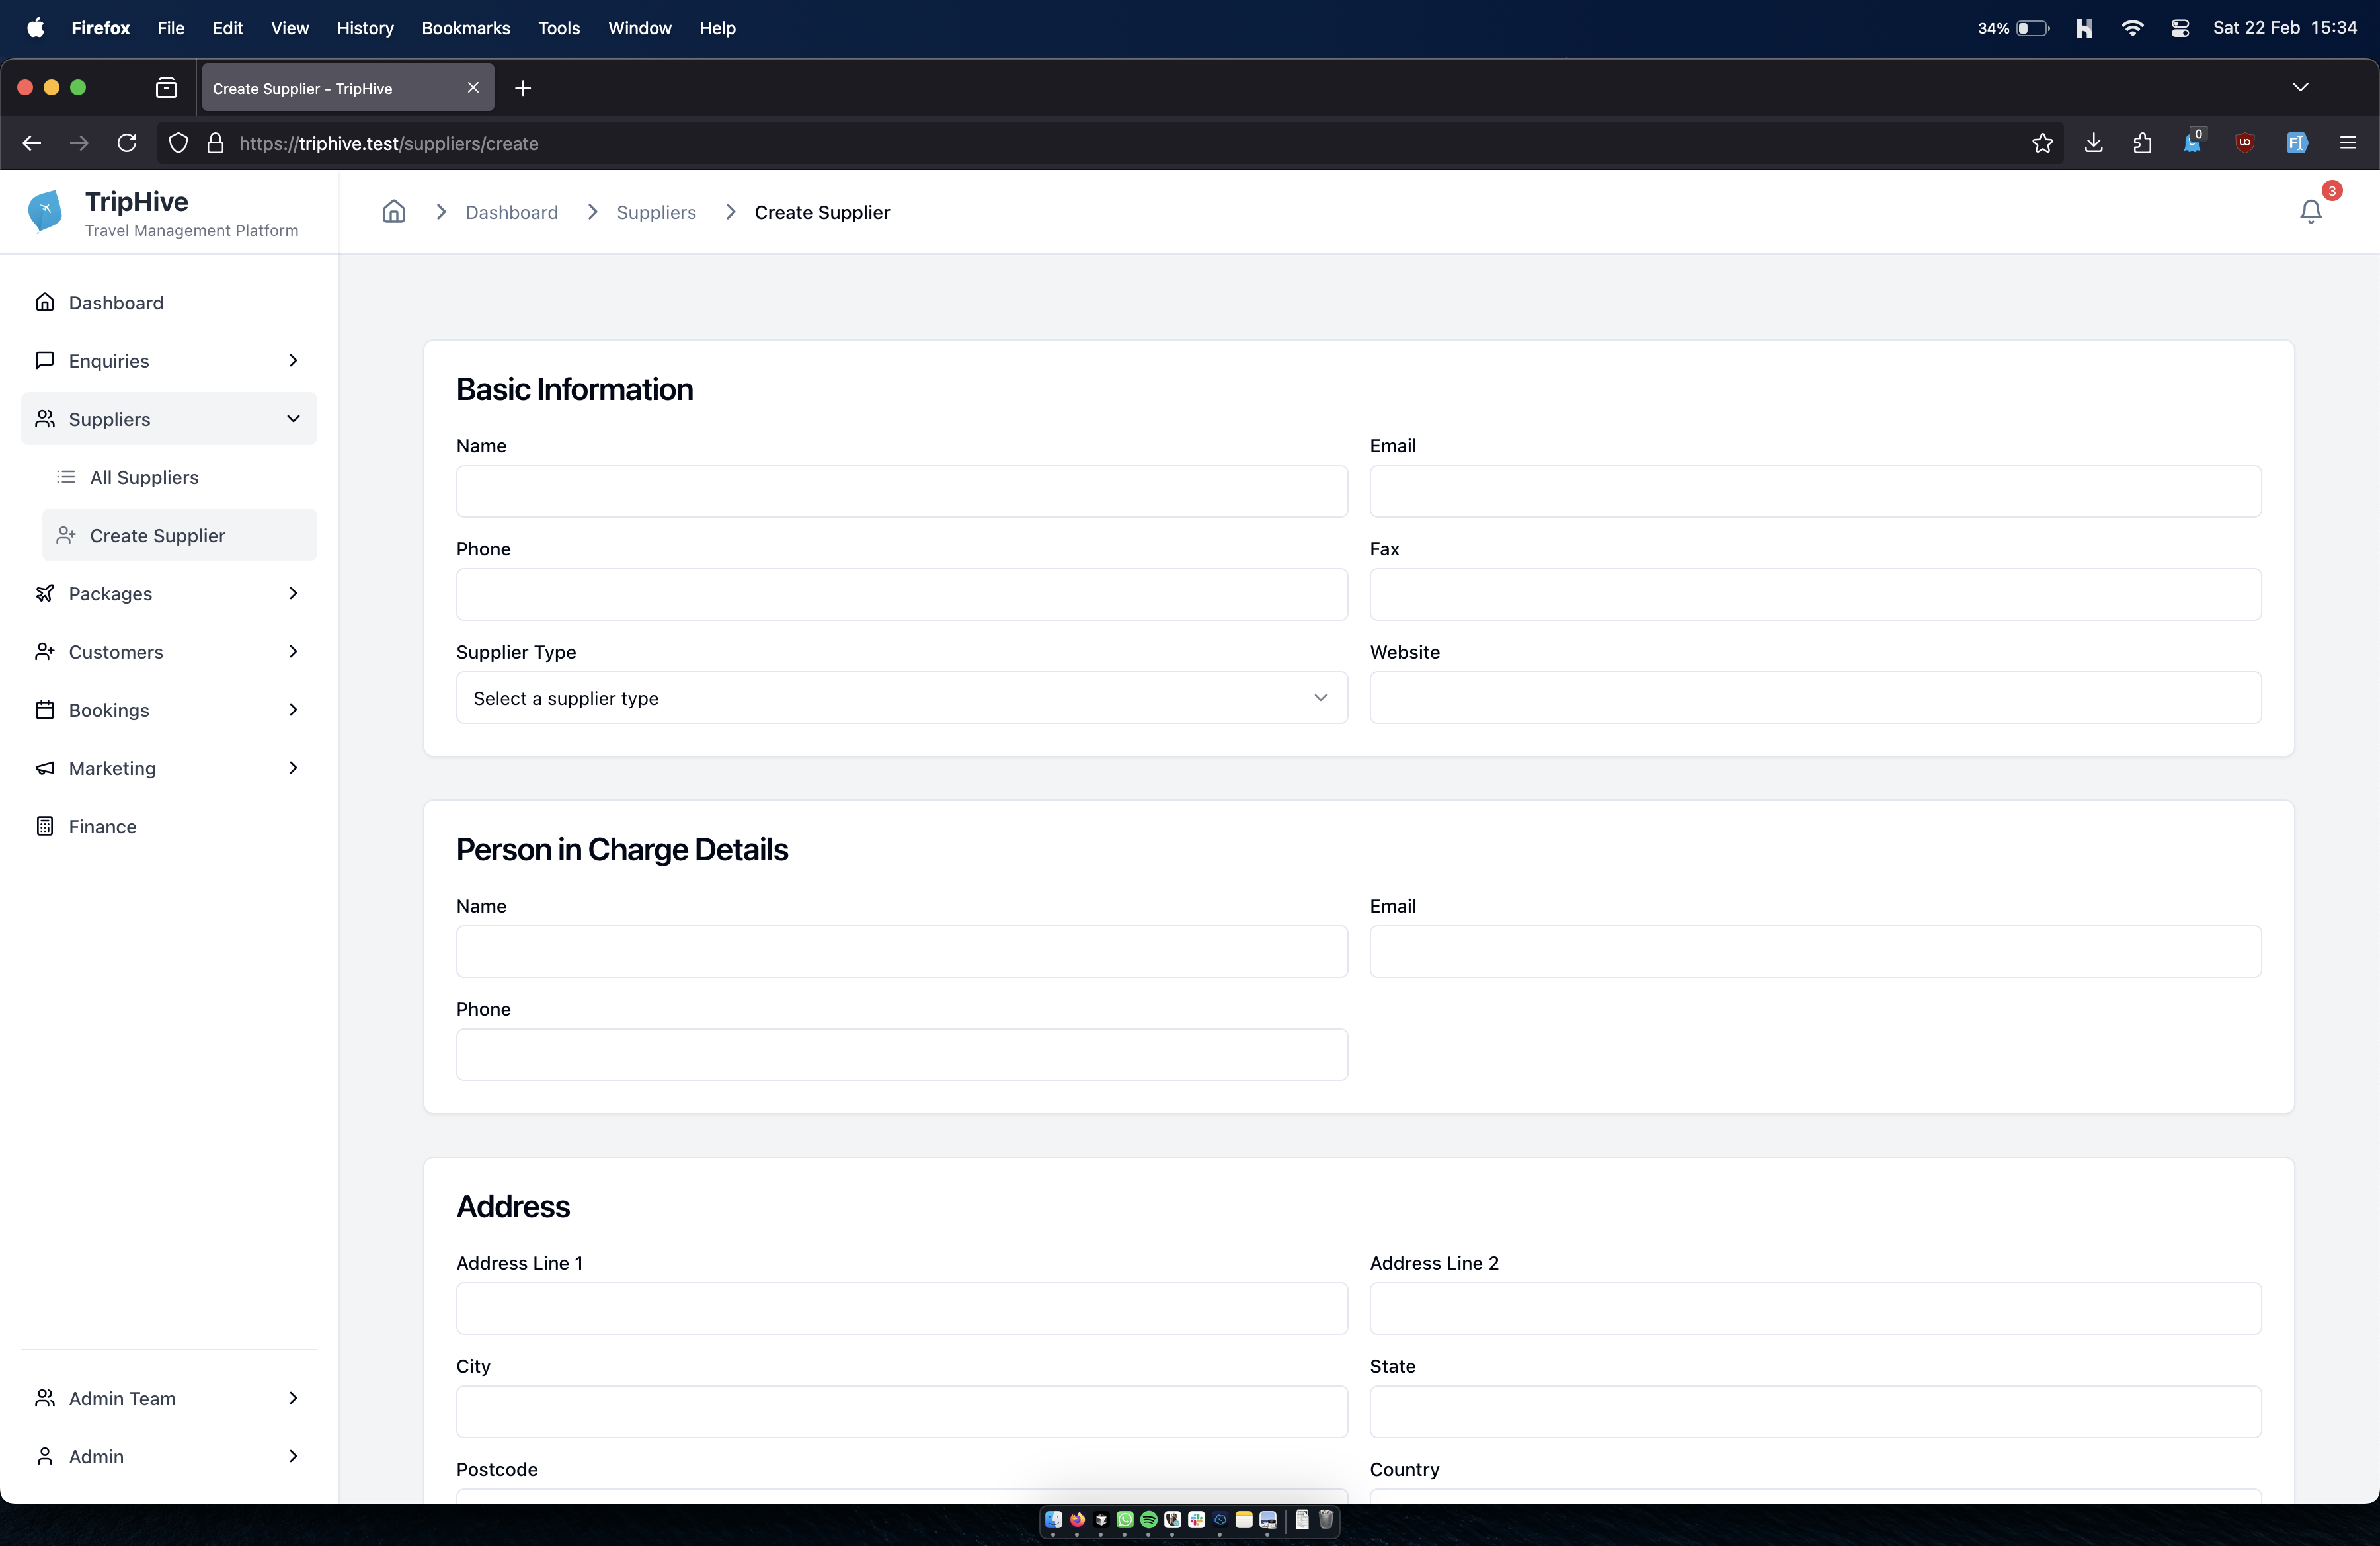Open the File menu
Image resolution: width=2380 pixels, height=1546 pixels.
[x=170, y=28]
